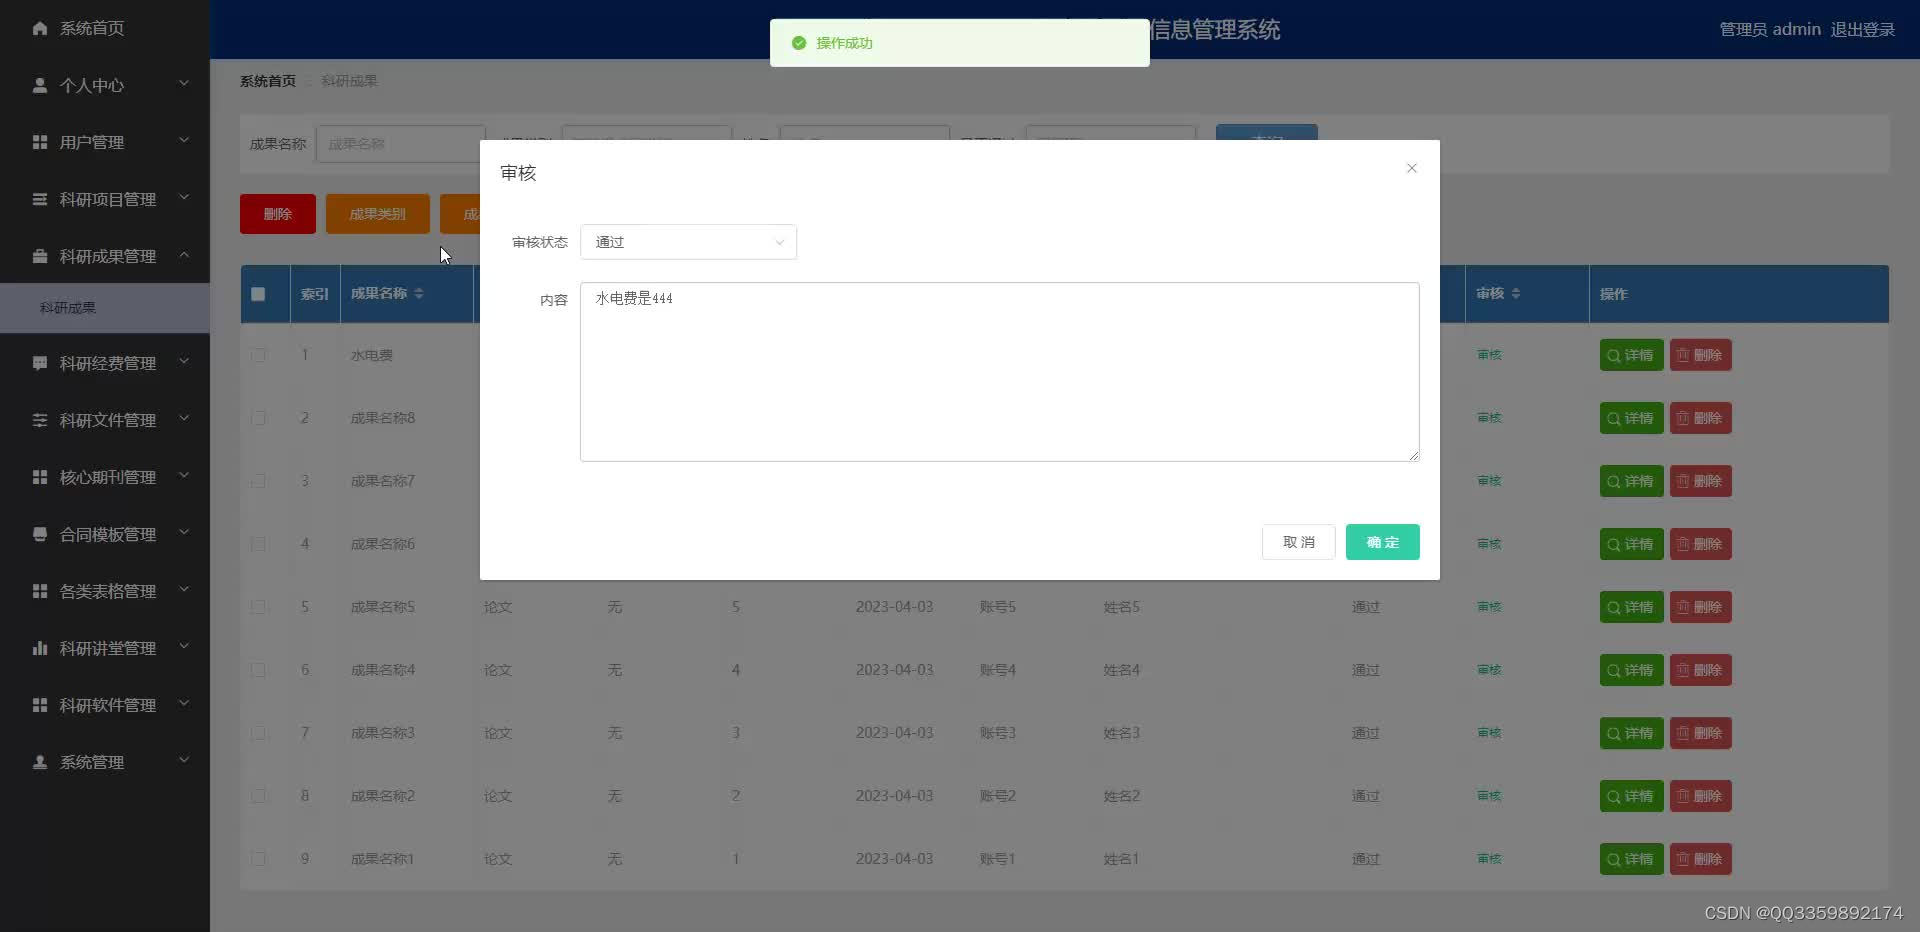Check the box for row 成果名称1

[258, 859]
